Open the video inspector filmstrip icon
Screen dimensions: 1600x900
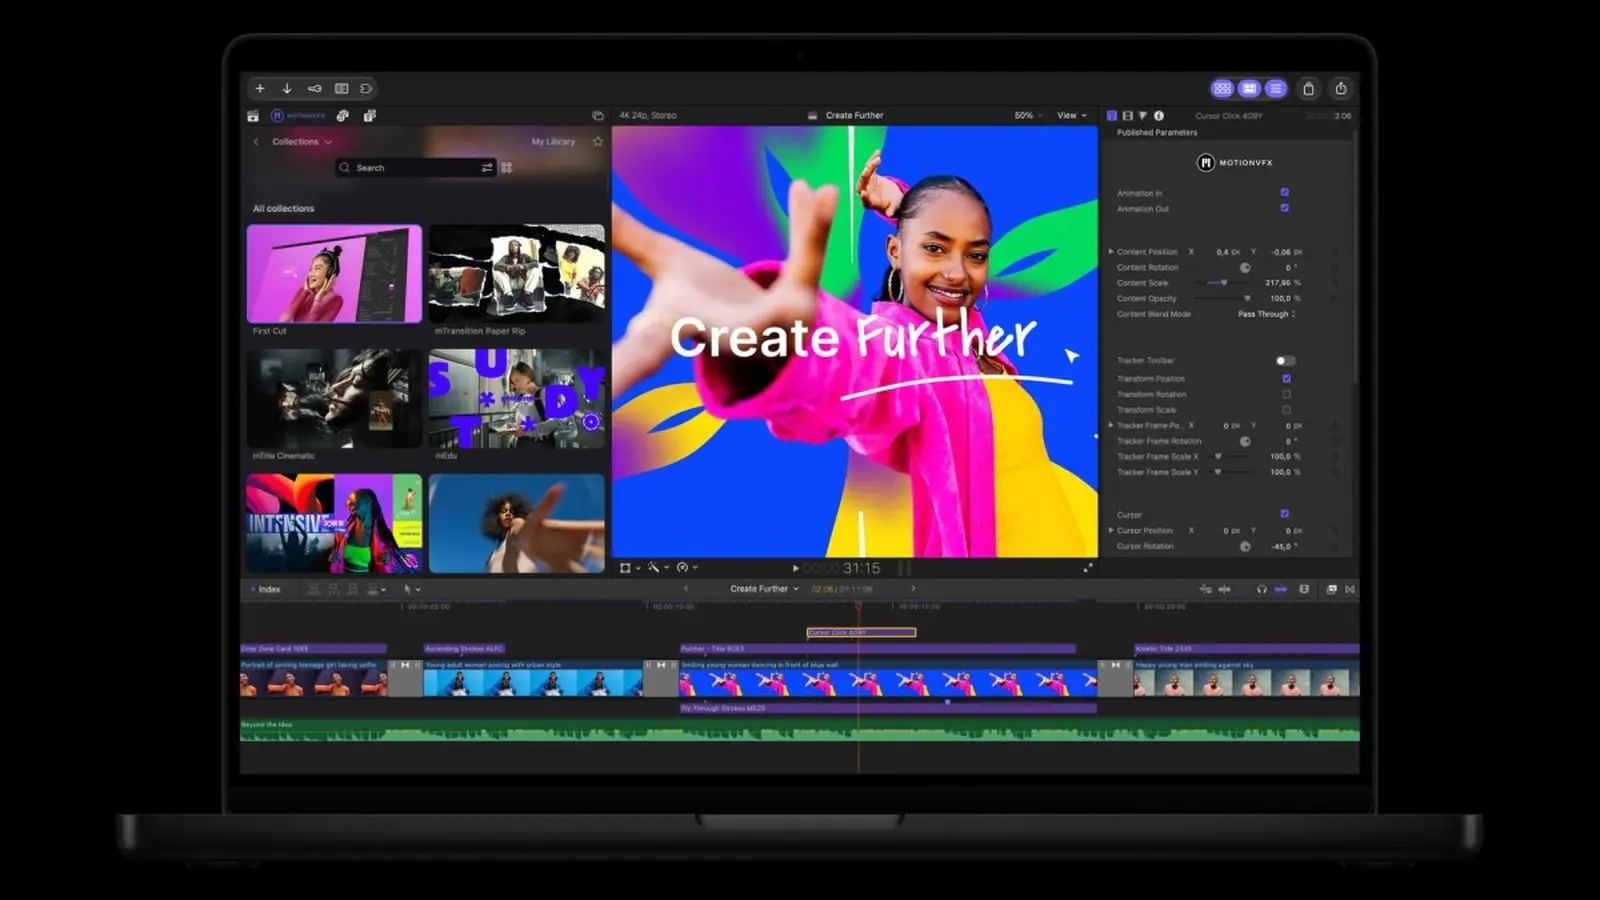[1128, 116]
